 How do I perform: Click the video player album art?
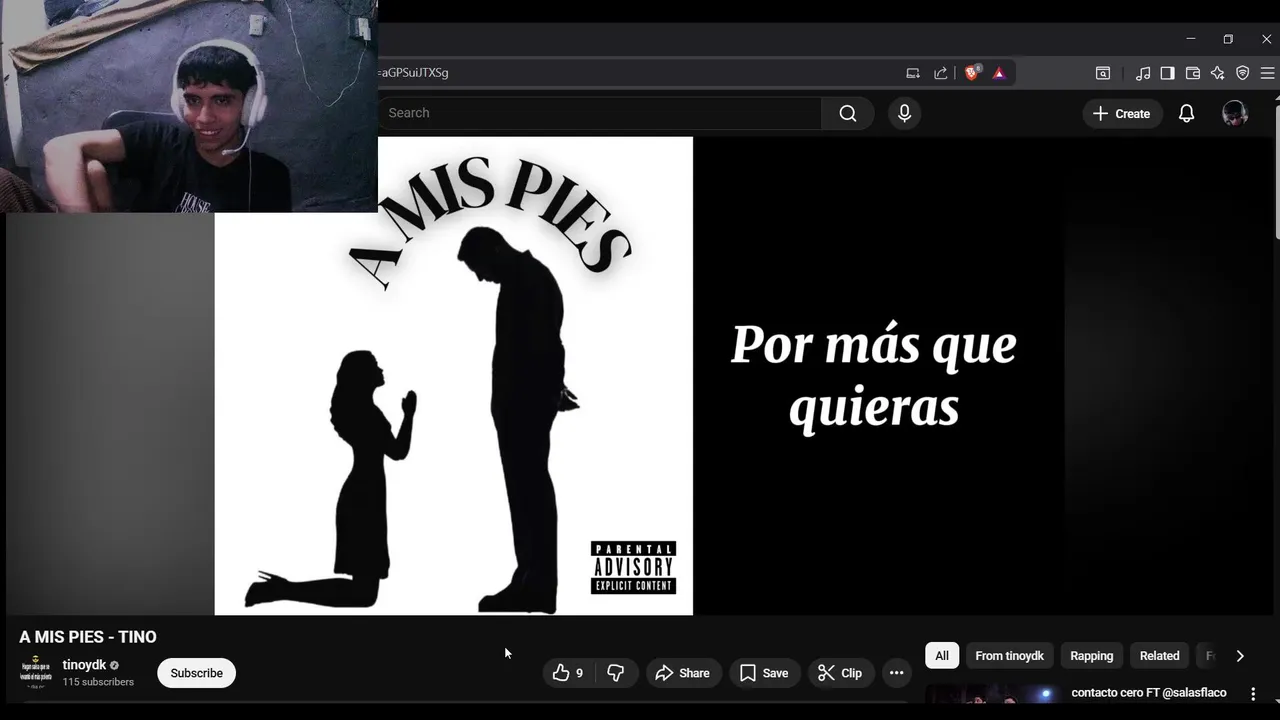[453, 376]
